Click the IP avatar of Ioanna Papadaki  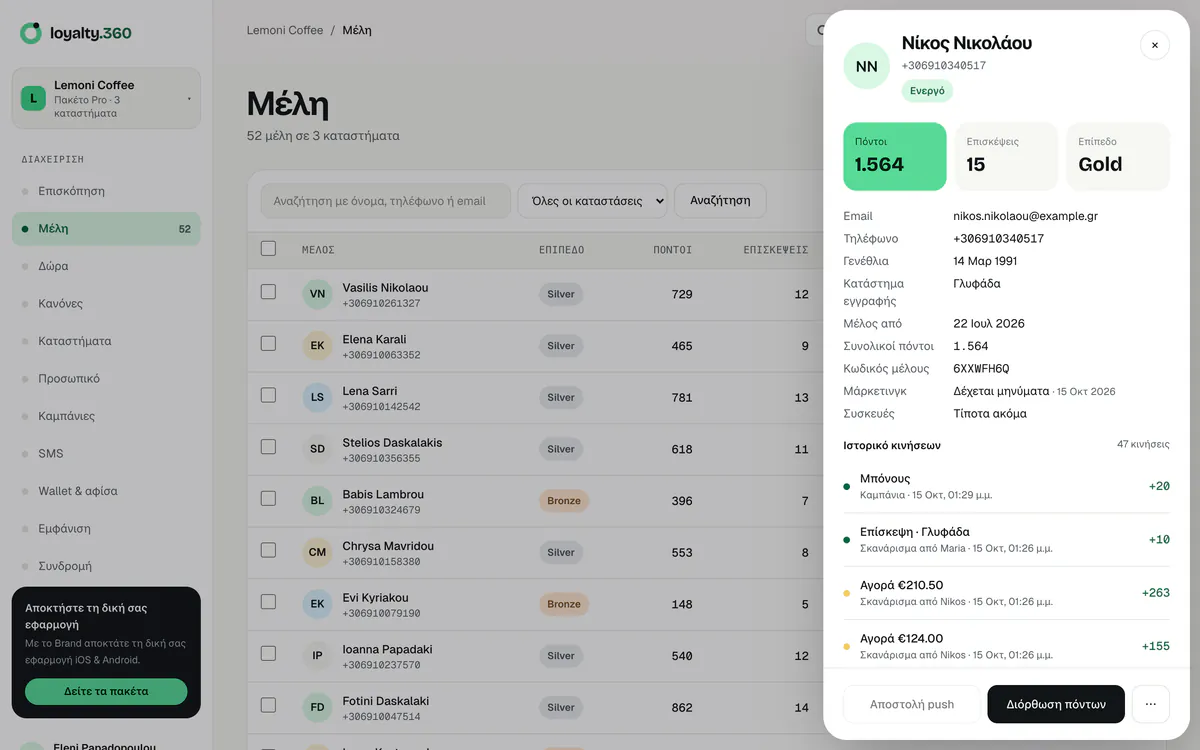coord(317,656)
